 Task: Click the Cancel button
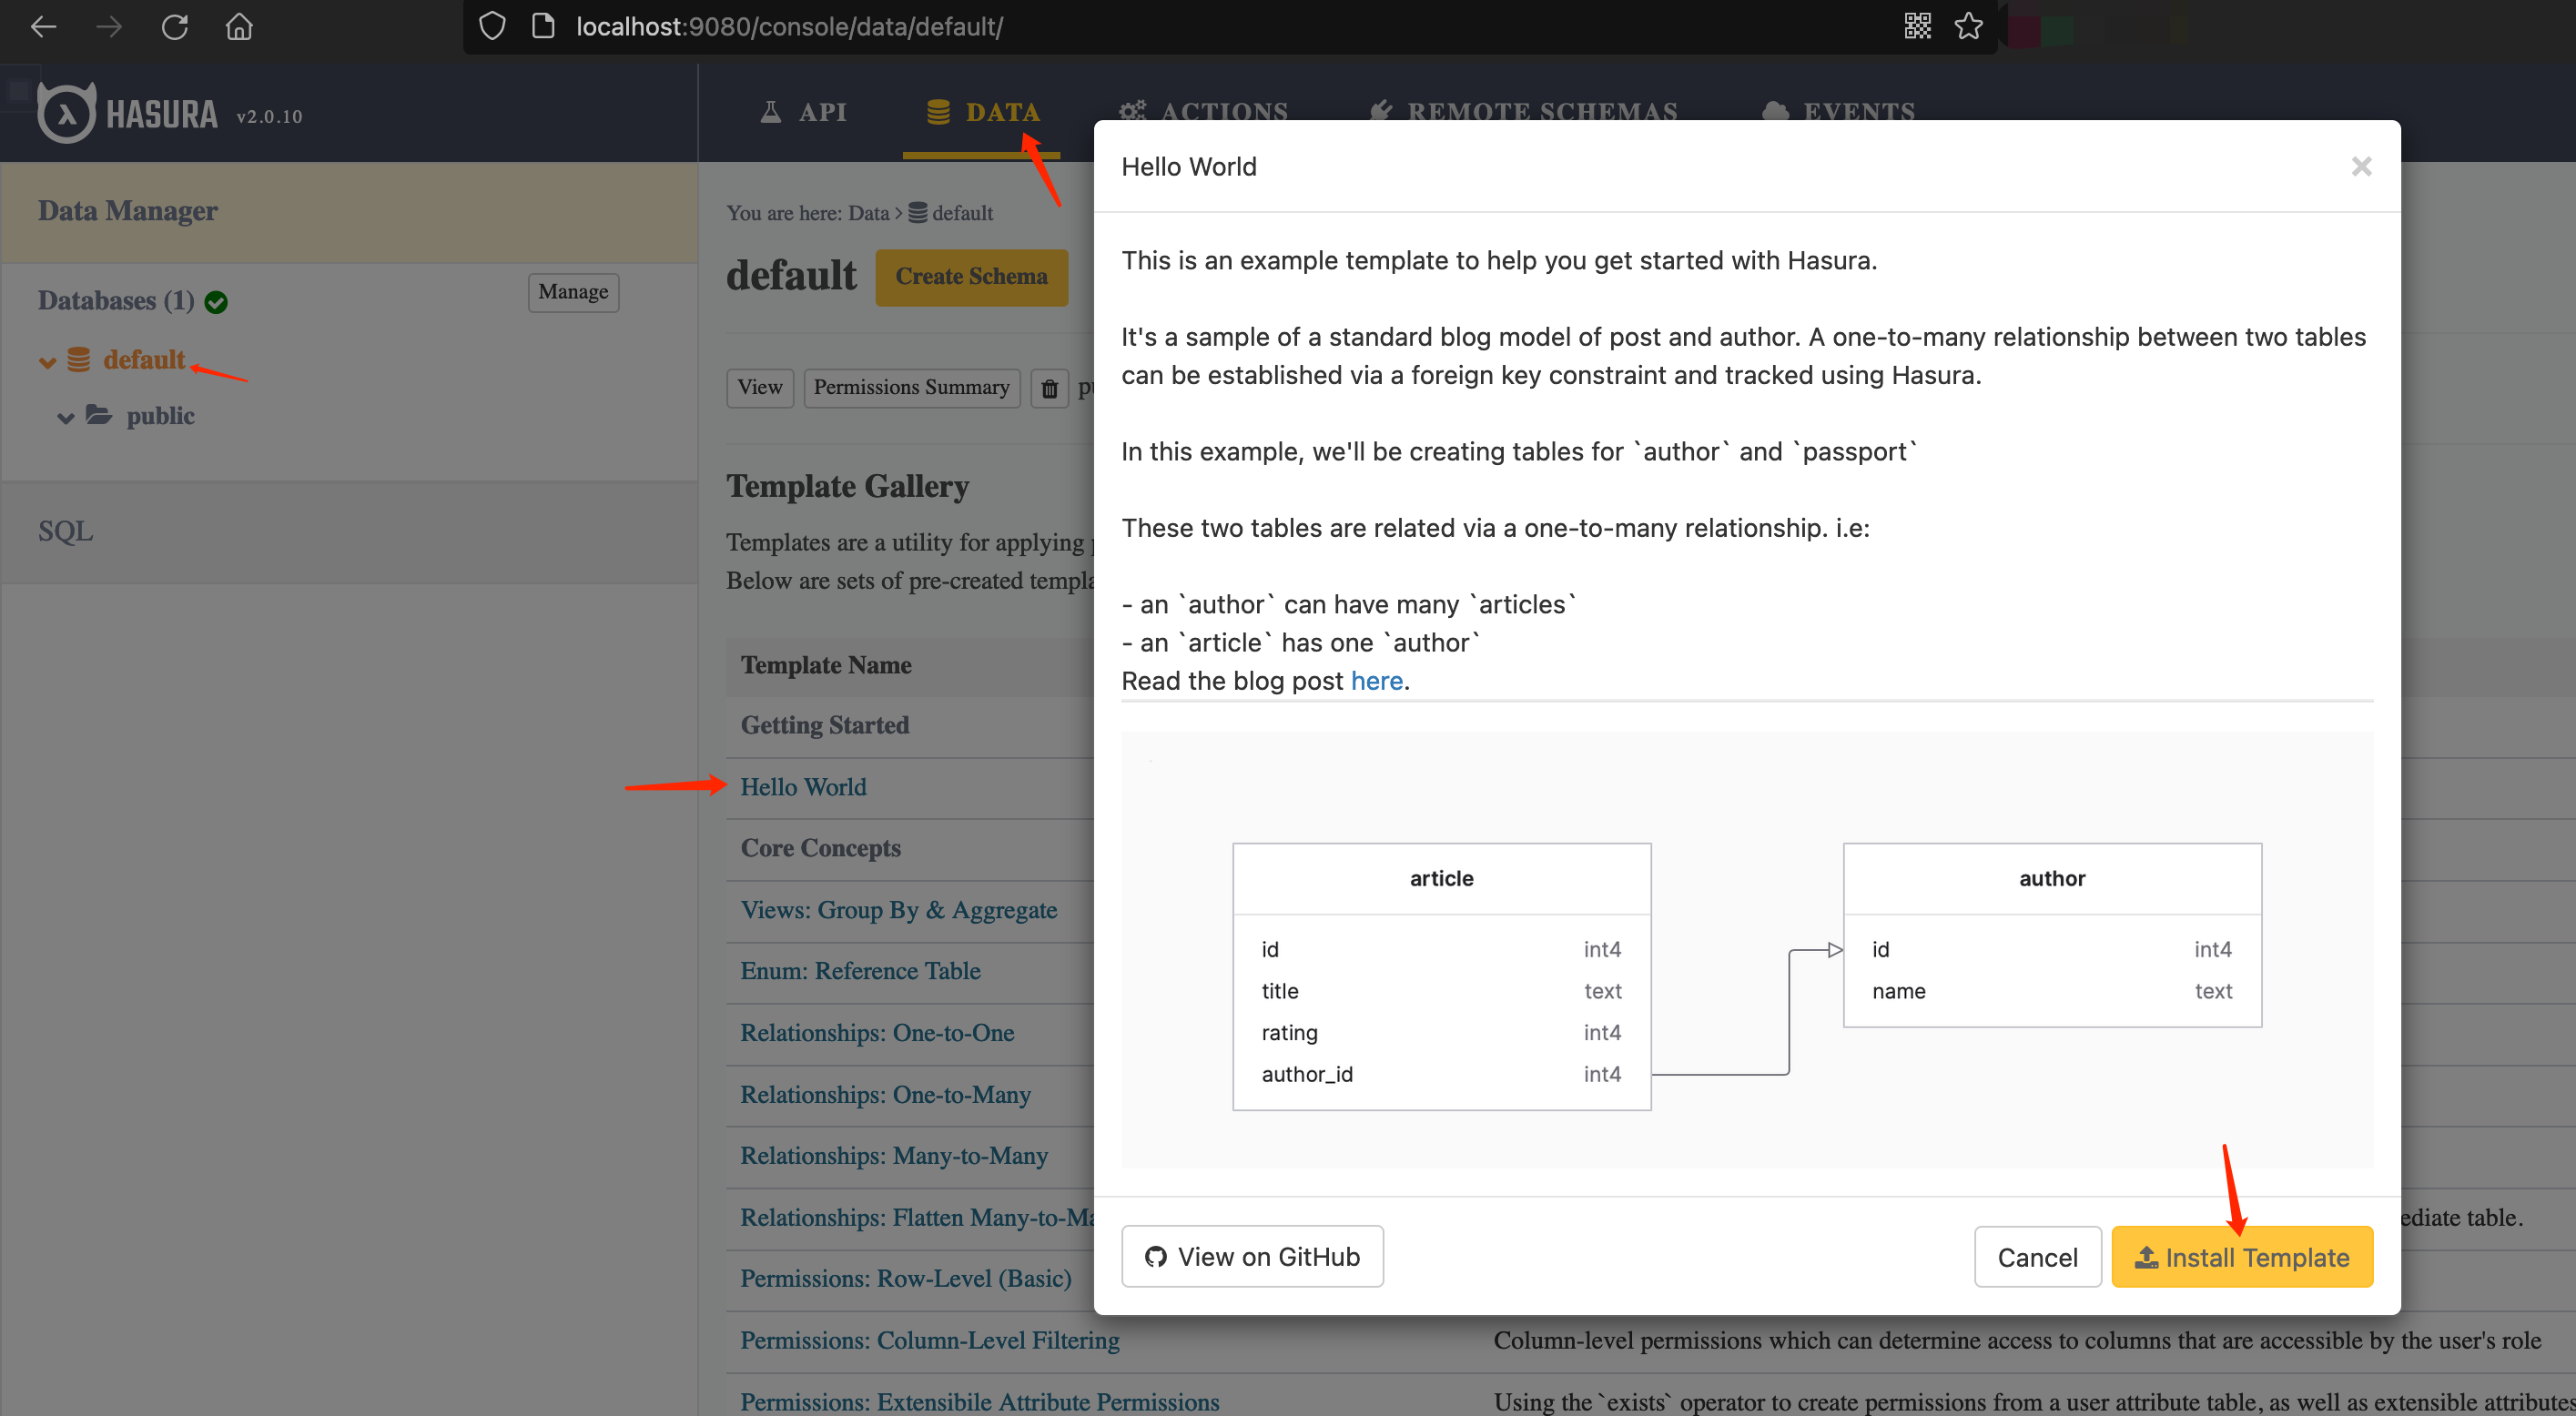[2037, 1257]
